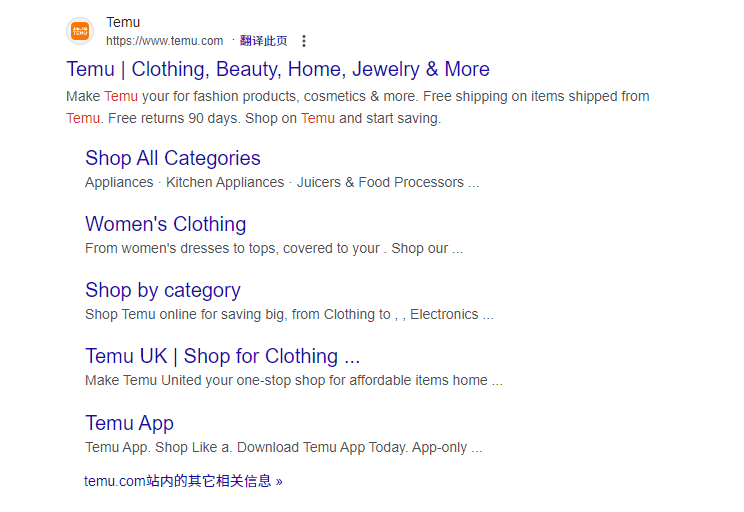Click the 'Make Temu your for fashion' description
The width and height of the screenshot is (744, 512).
pos(358,107)
